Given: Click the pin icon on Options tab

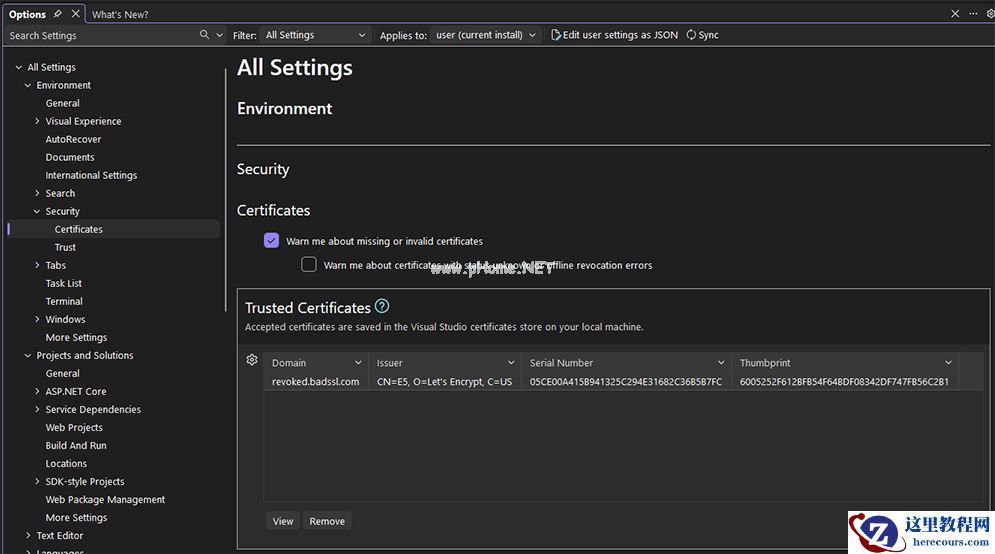Looking at the screenshot, I should [58, 14].
